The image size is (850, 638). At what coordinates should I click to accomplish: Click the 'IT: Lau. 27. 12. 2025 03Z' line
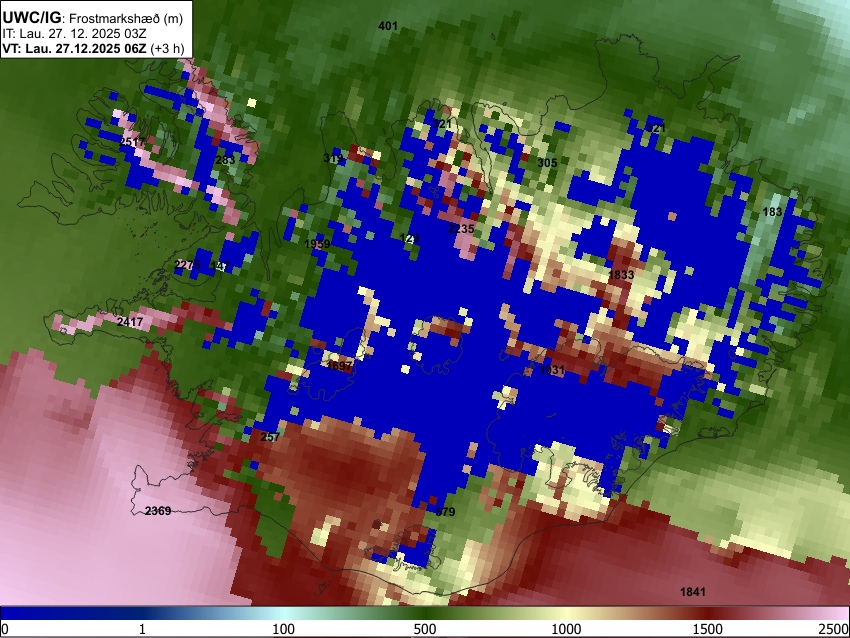pyautogui.click(x=74, y=34)
